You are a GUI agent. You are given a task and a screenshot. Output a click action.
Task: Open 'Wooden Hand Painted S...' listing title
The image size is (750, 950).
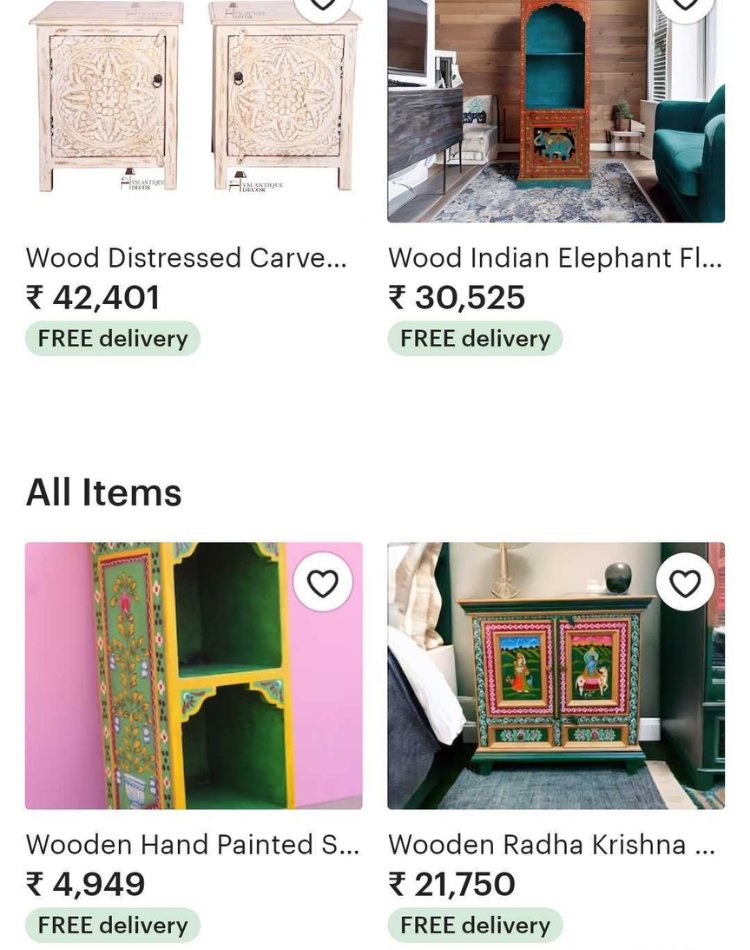(193, 845)
